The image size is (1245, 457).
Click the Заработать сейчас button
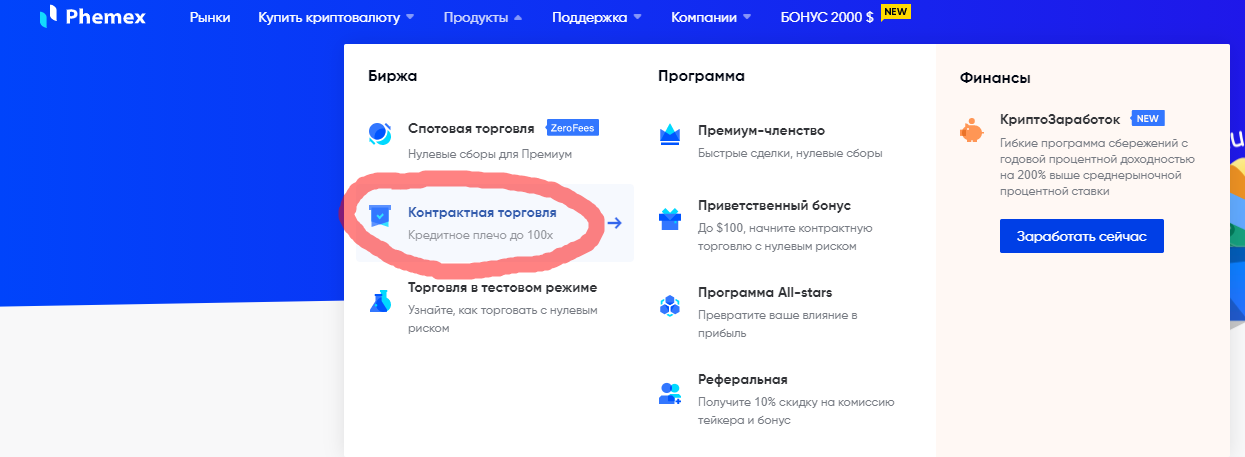coord(1082,236)
